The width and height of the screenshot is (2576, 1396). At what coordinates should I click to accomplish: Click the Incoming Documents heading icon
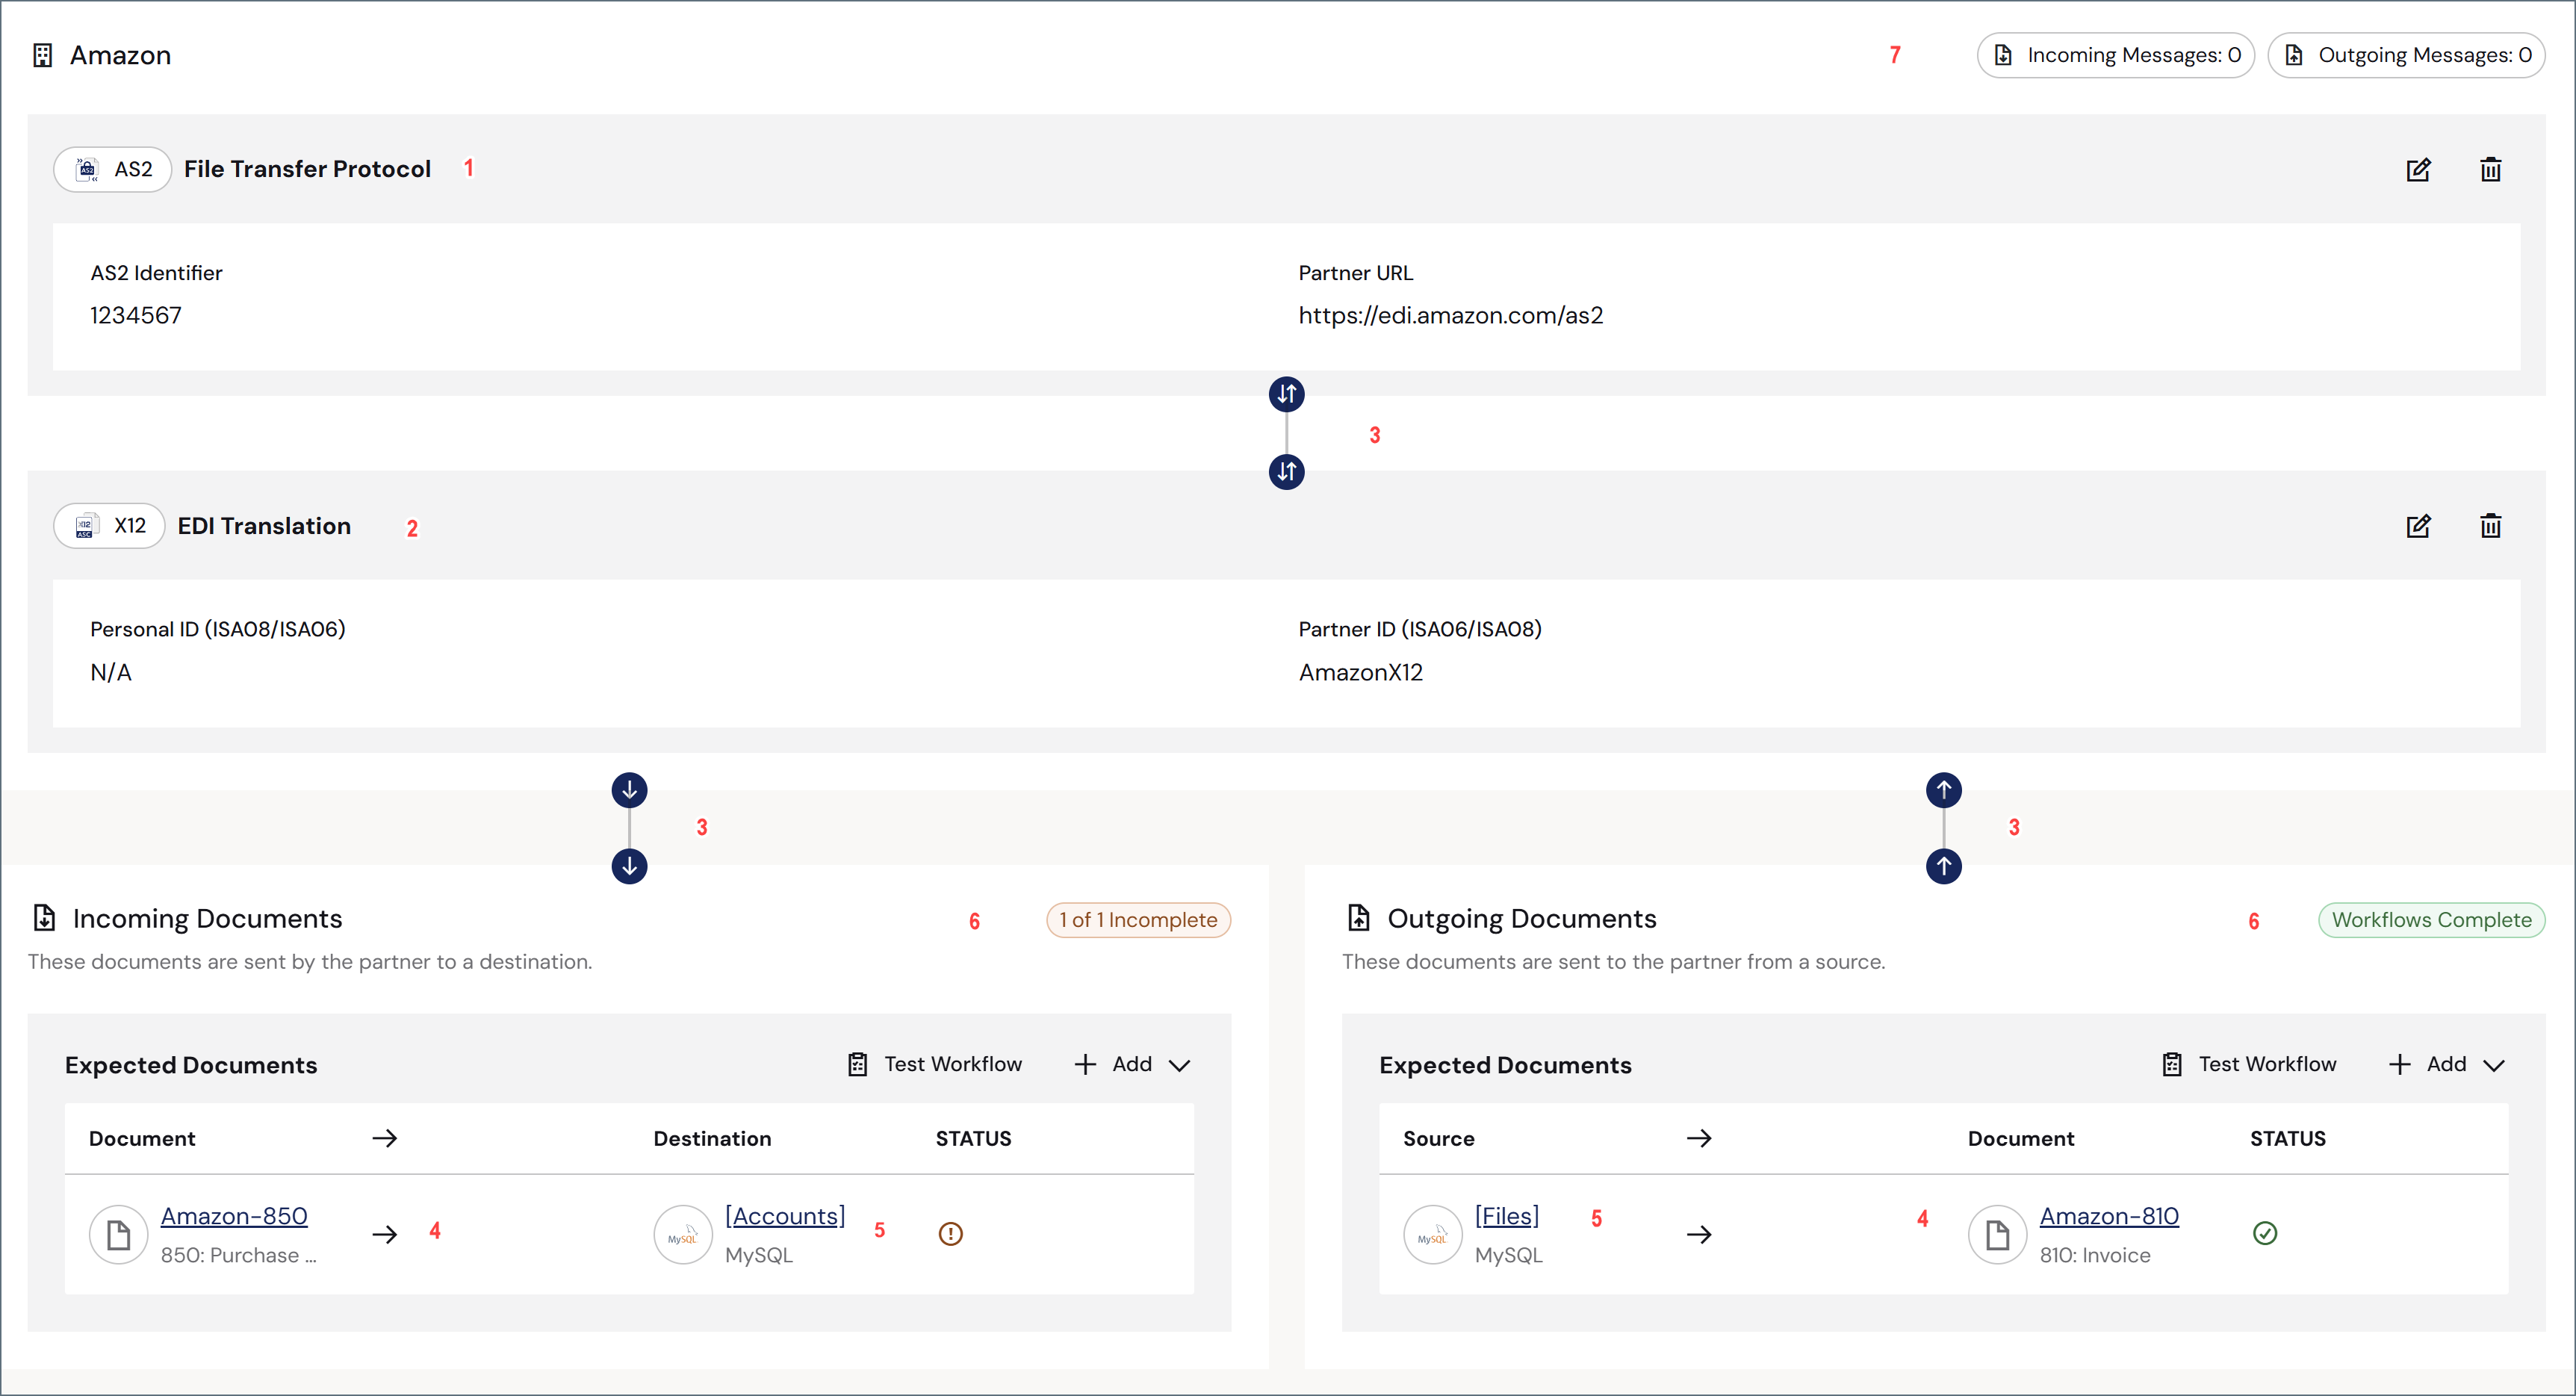(44, 918)
